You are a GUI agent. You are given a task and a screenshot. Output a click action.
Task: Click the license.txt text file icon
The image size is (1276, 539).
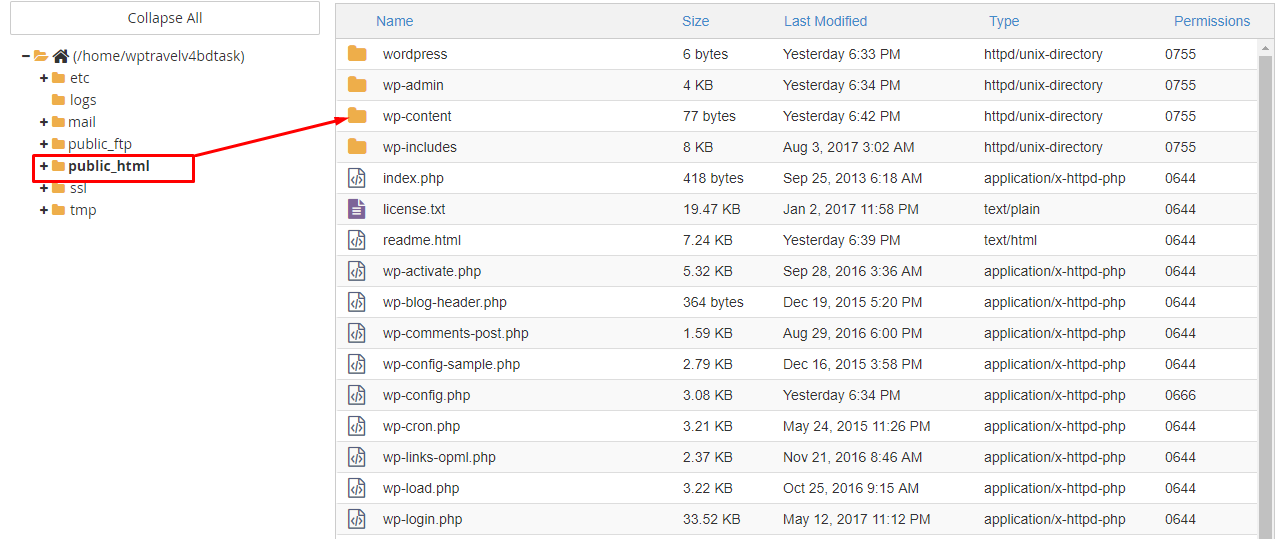point(357,209)
